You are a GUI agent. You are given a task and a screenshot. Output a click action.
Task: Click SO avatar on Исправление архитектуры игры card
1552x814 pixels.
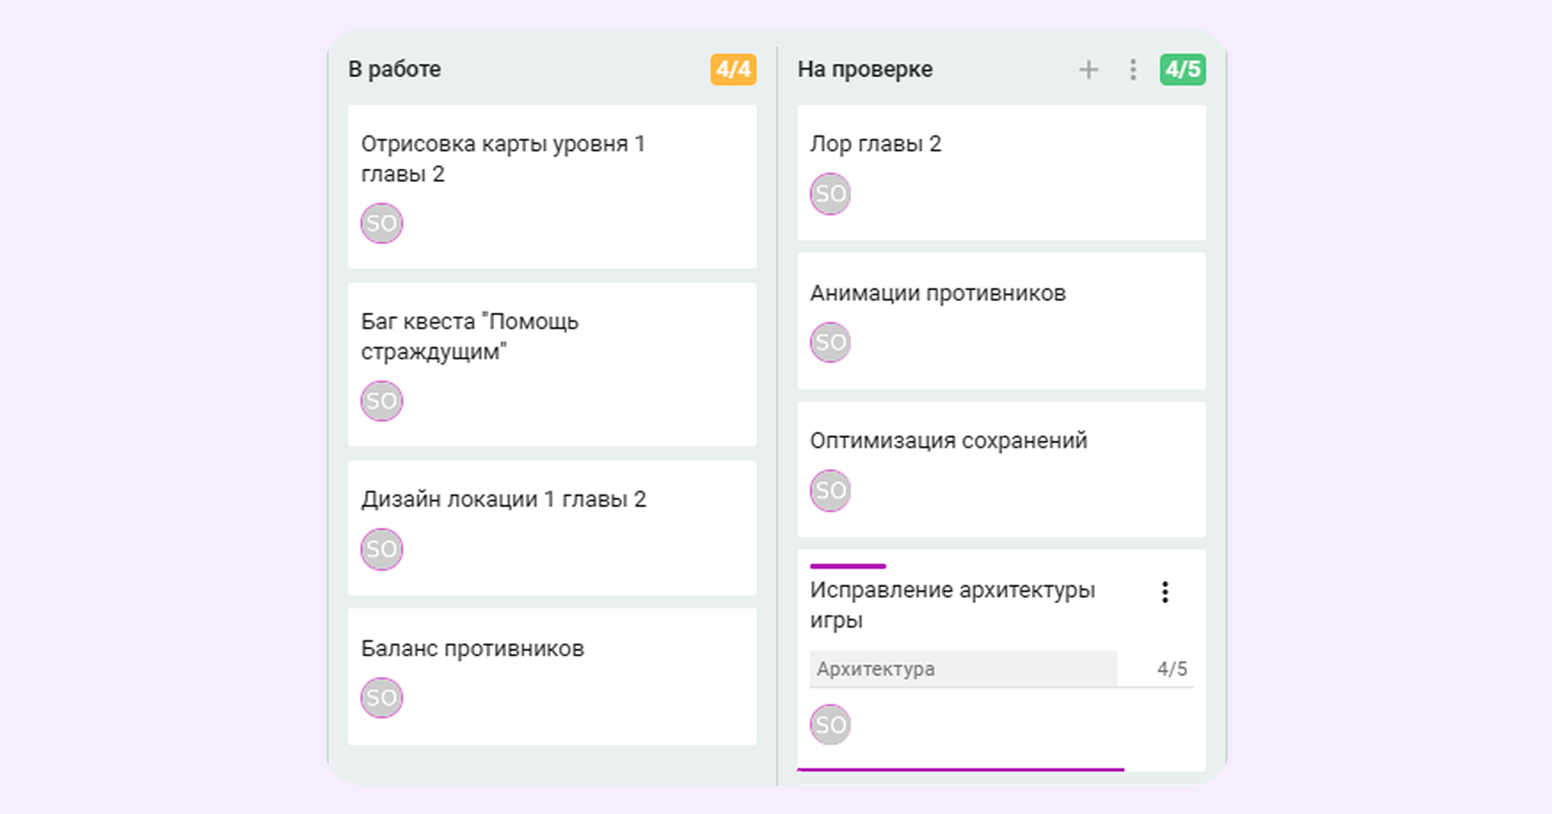pos(830,725)
